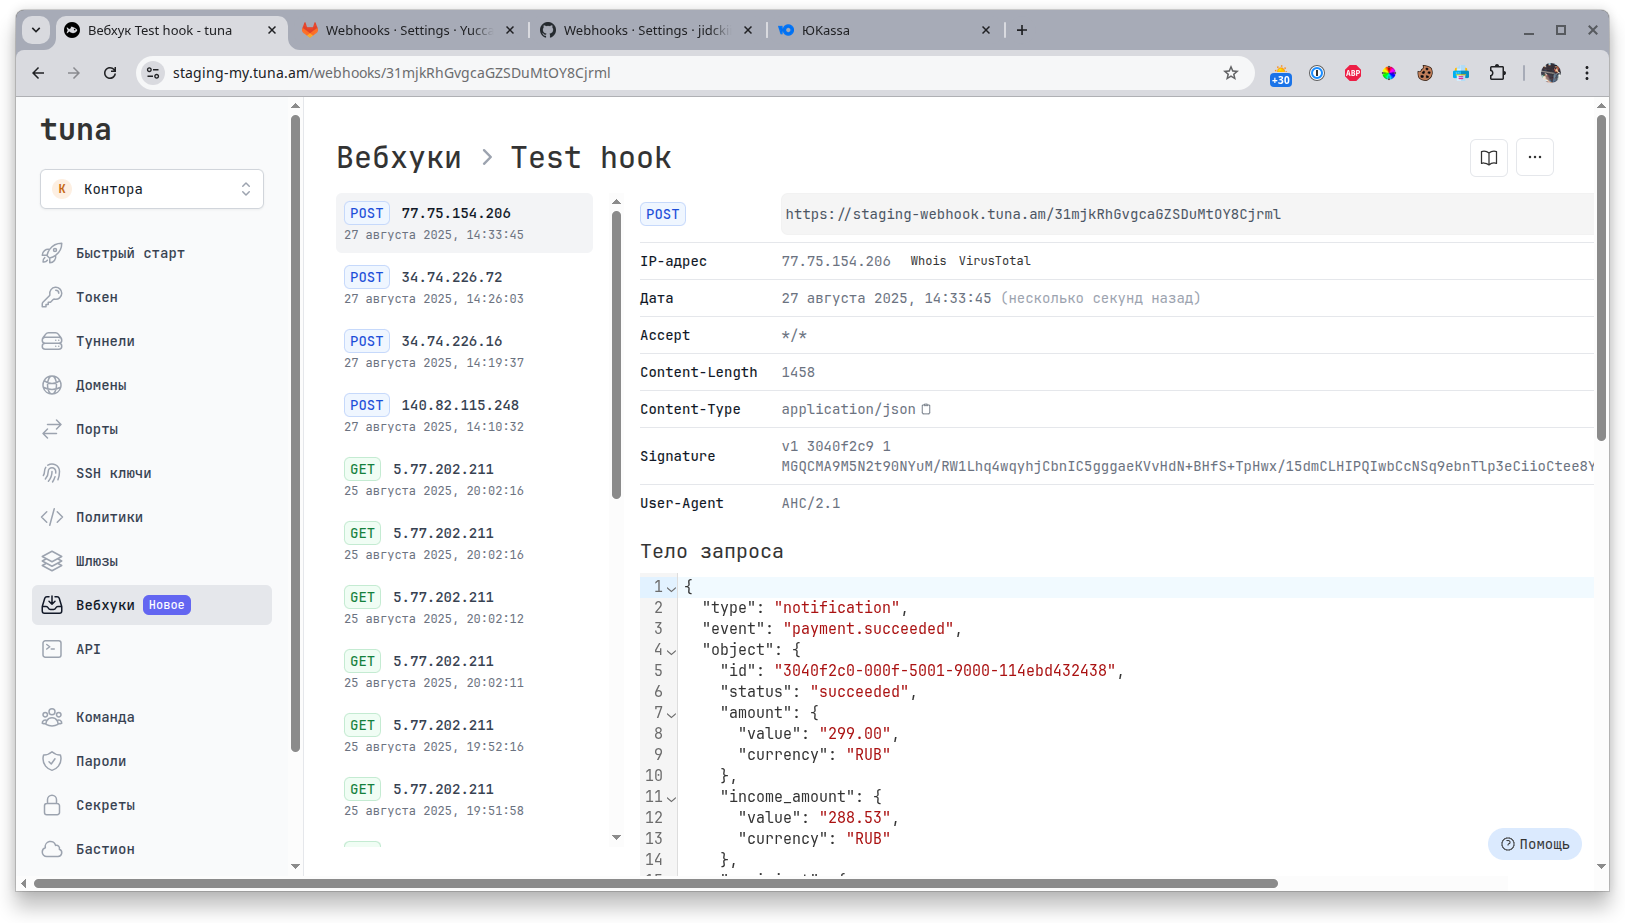Open the cookie extension icon
1625x923 pixels.
tap(1425, 73)
